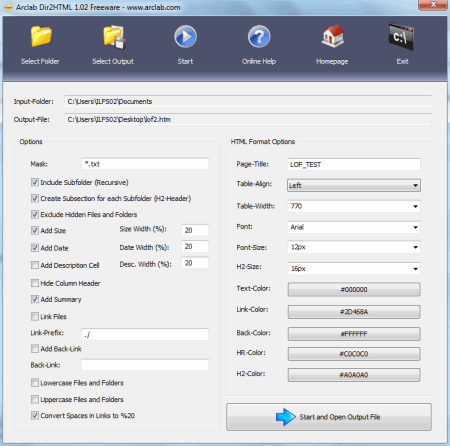Click the empty Back-Link input field
The image size is (450, 446).
pyautogui.click(x=145, y=365)
